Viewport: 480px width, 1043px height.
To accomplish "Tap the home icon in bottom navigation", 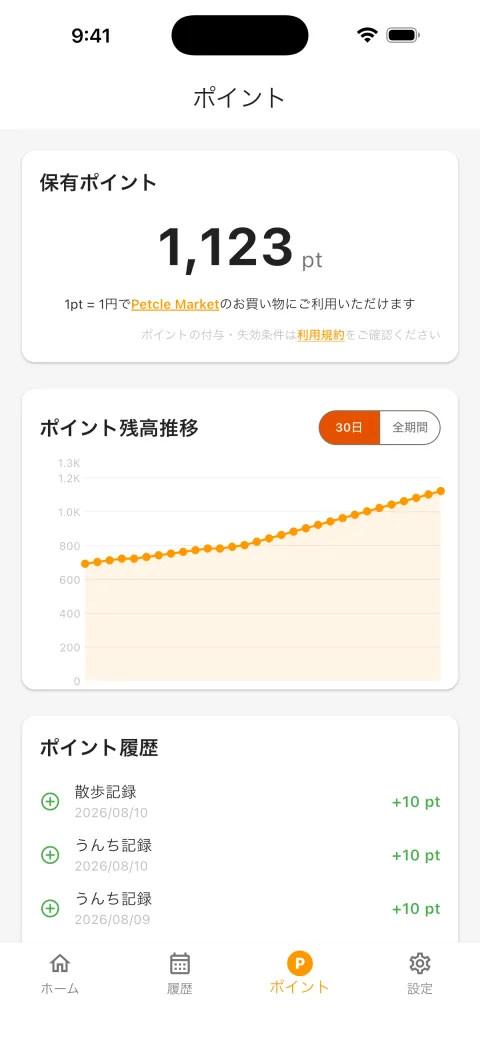I will pos(60,963).
